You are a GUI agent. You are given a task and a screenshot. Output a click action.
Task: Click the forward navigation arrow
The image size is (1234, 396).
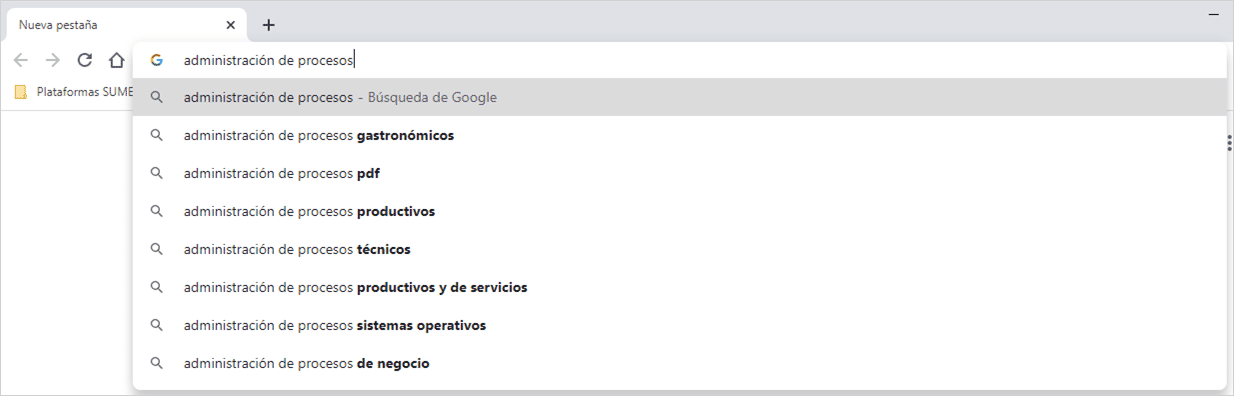click(53, 60)
